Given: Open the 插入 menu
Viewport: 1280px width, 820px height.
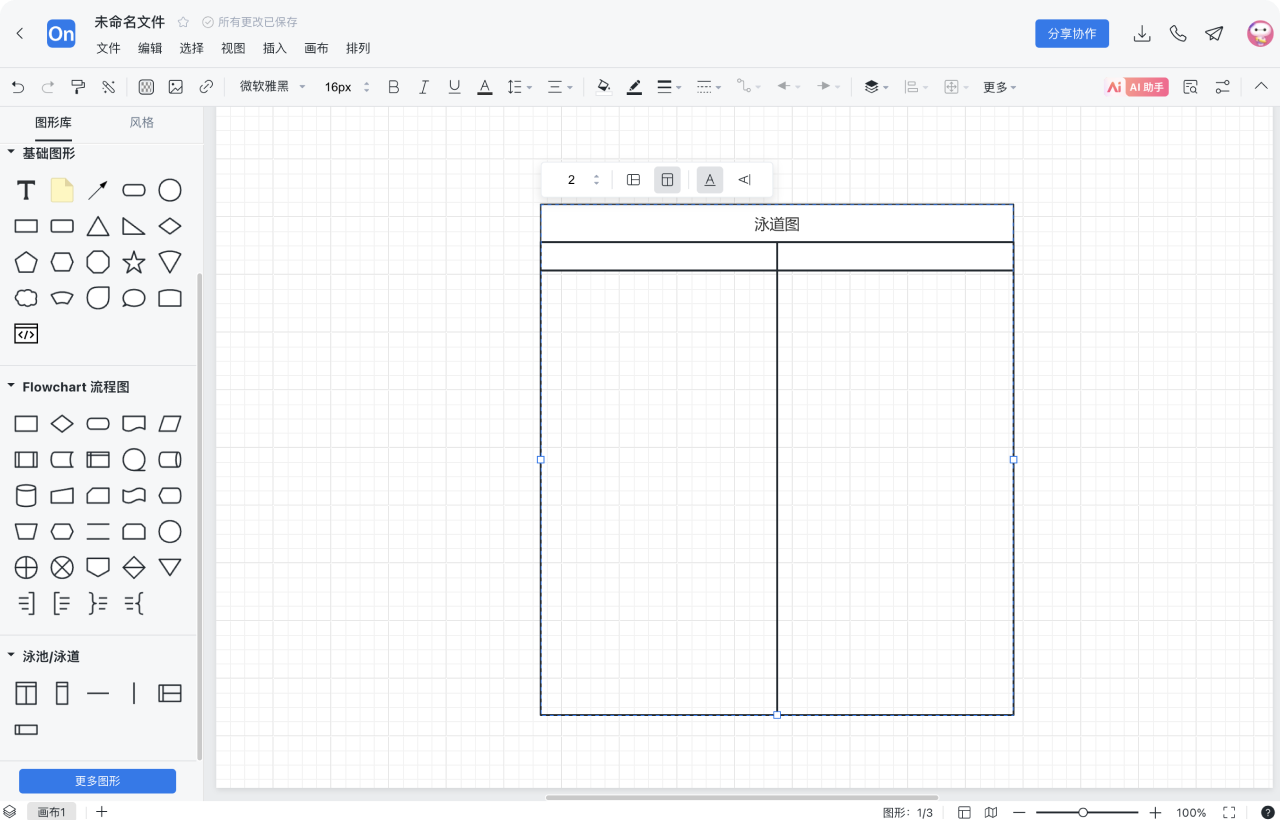Looking at the screenshot, I should click(274, 48).
